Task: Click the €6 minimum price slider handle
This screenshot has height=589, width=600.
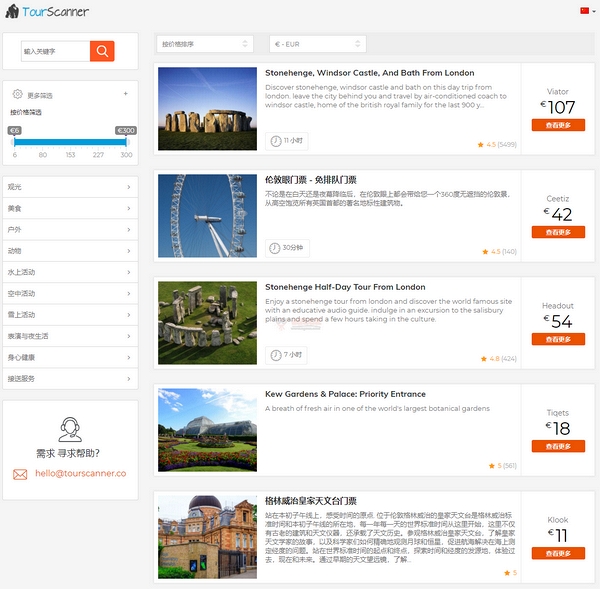Action: 15,142
